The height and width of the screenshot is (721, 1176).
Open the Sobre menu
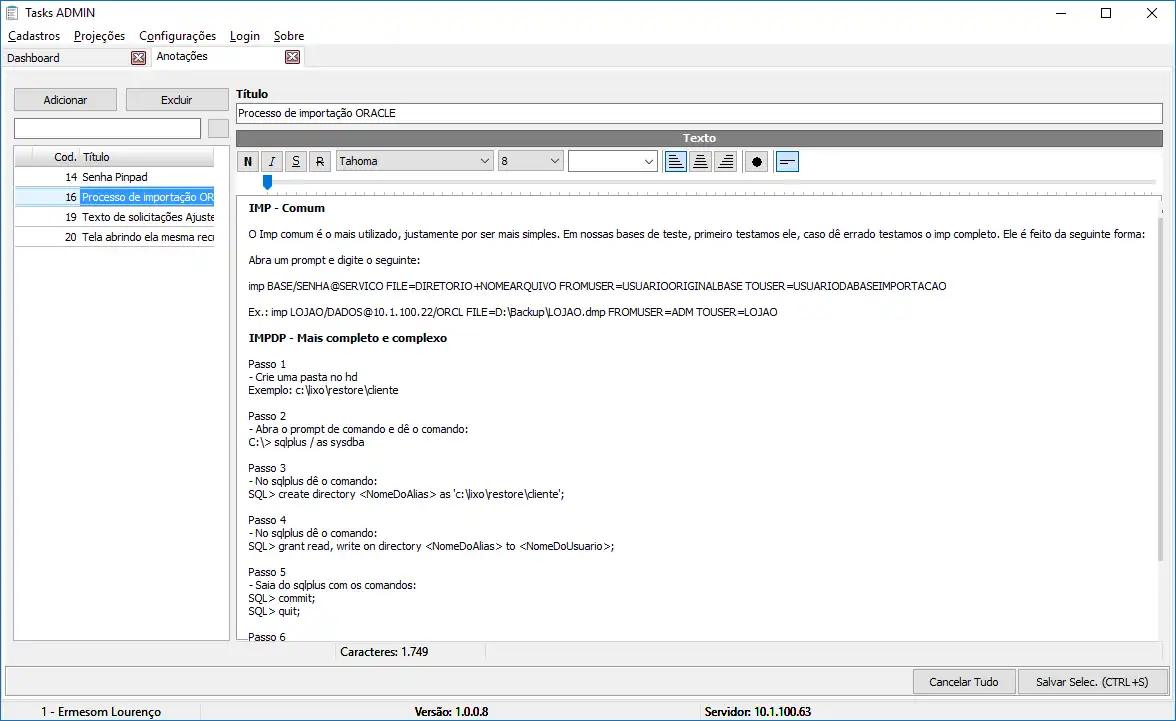(x=289, y=36)
